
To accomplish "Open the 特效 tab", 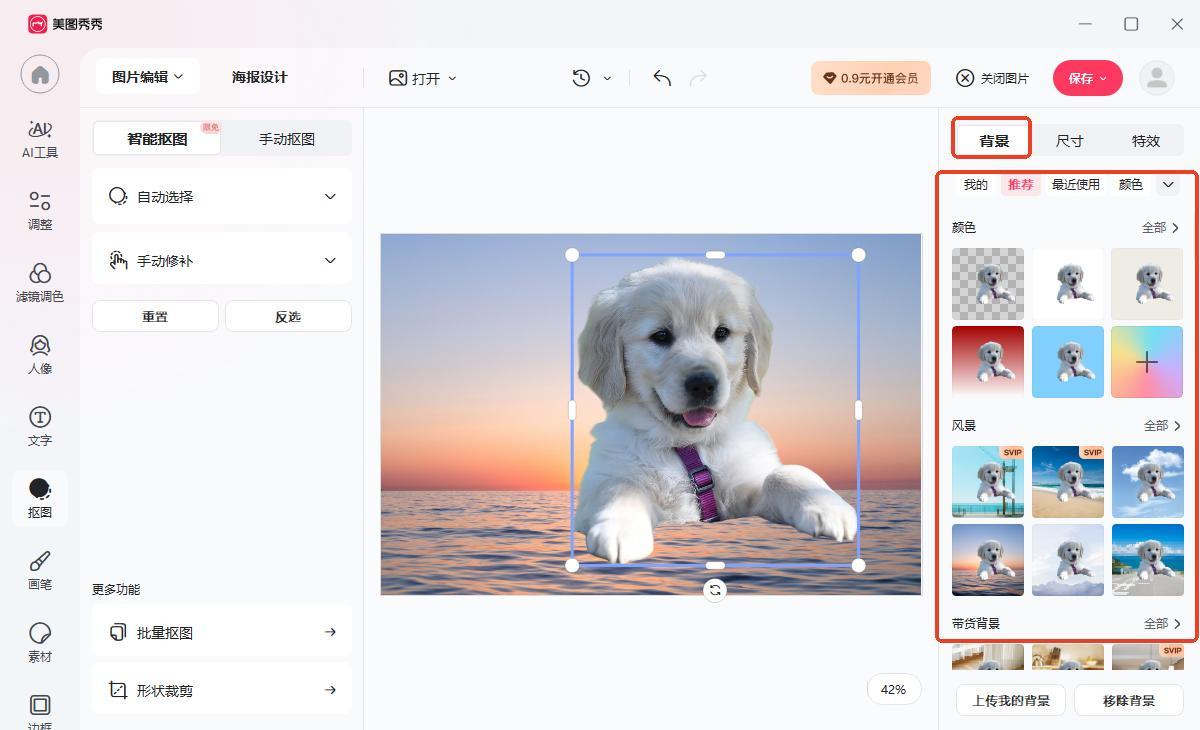I will pyautogui.click(x=1145, y=141).
